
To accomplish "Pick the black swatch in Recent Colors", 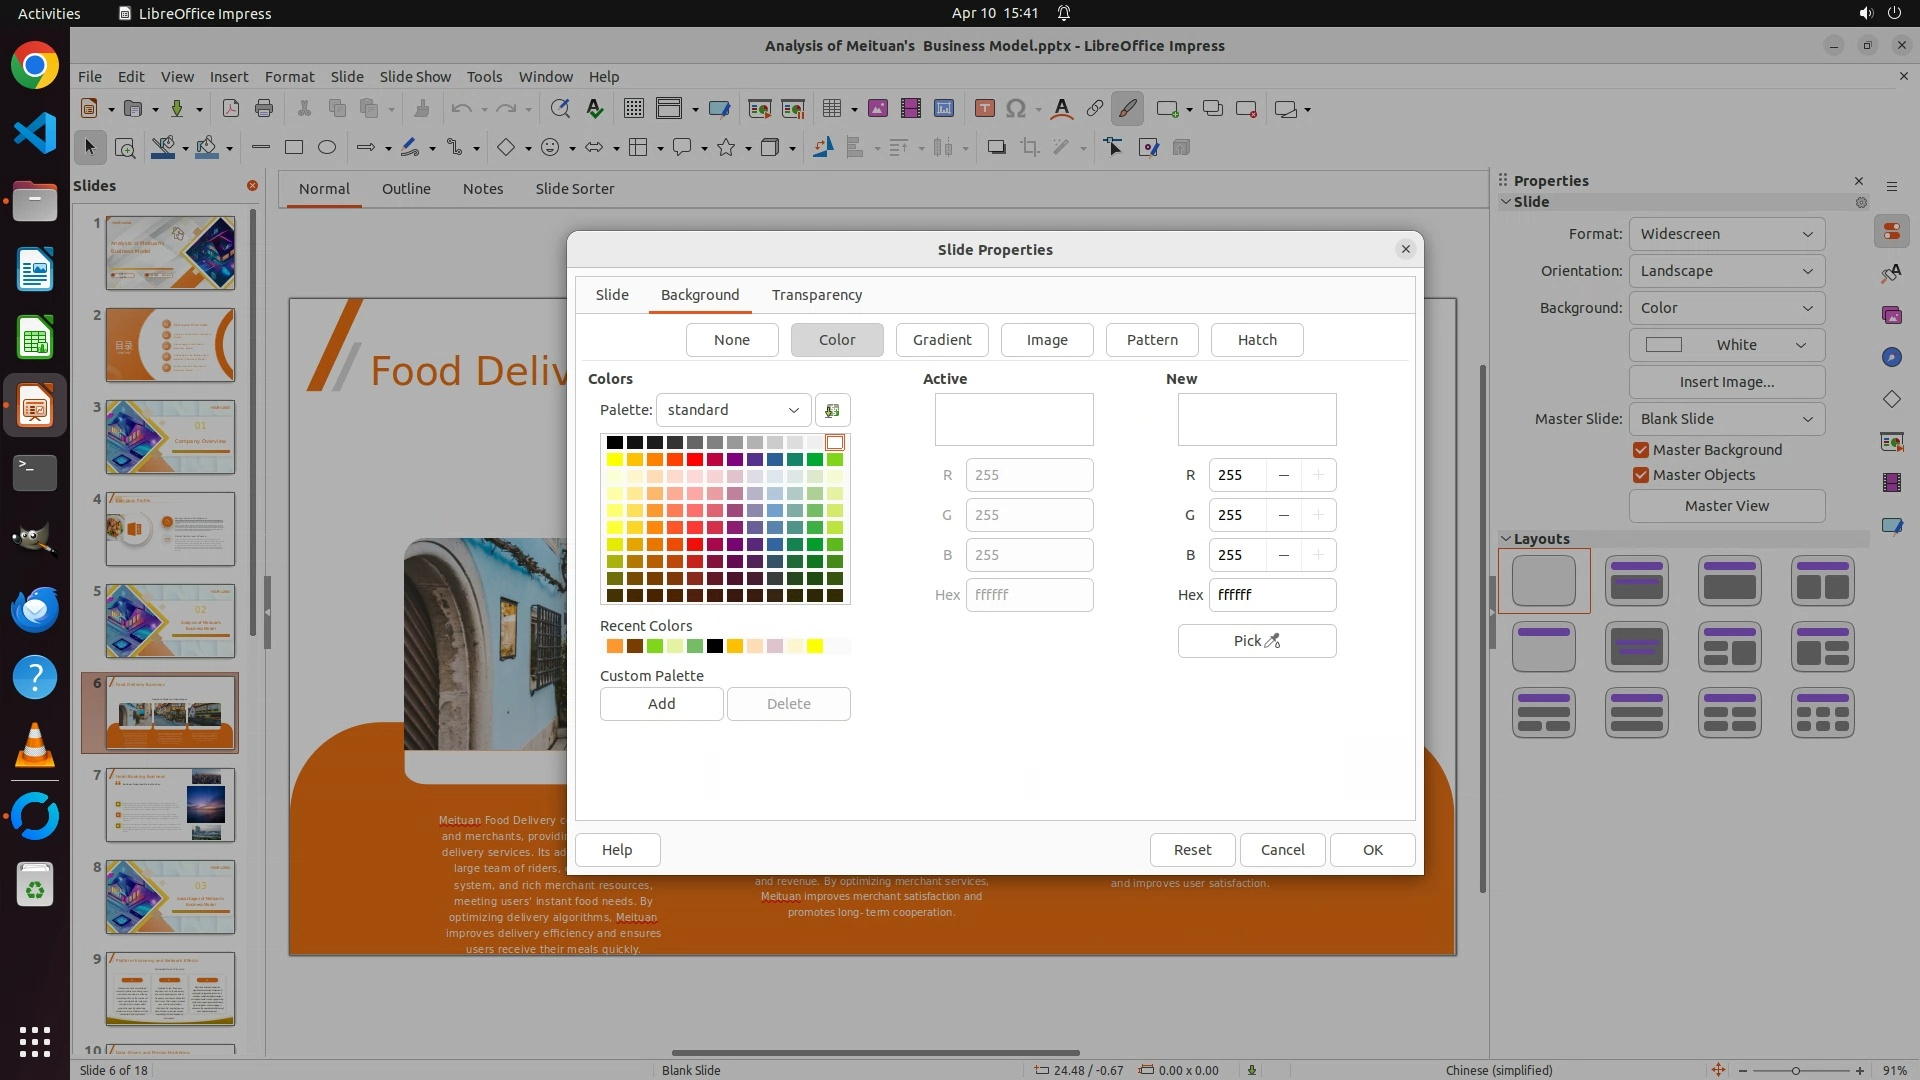I will [715, 646].
